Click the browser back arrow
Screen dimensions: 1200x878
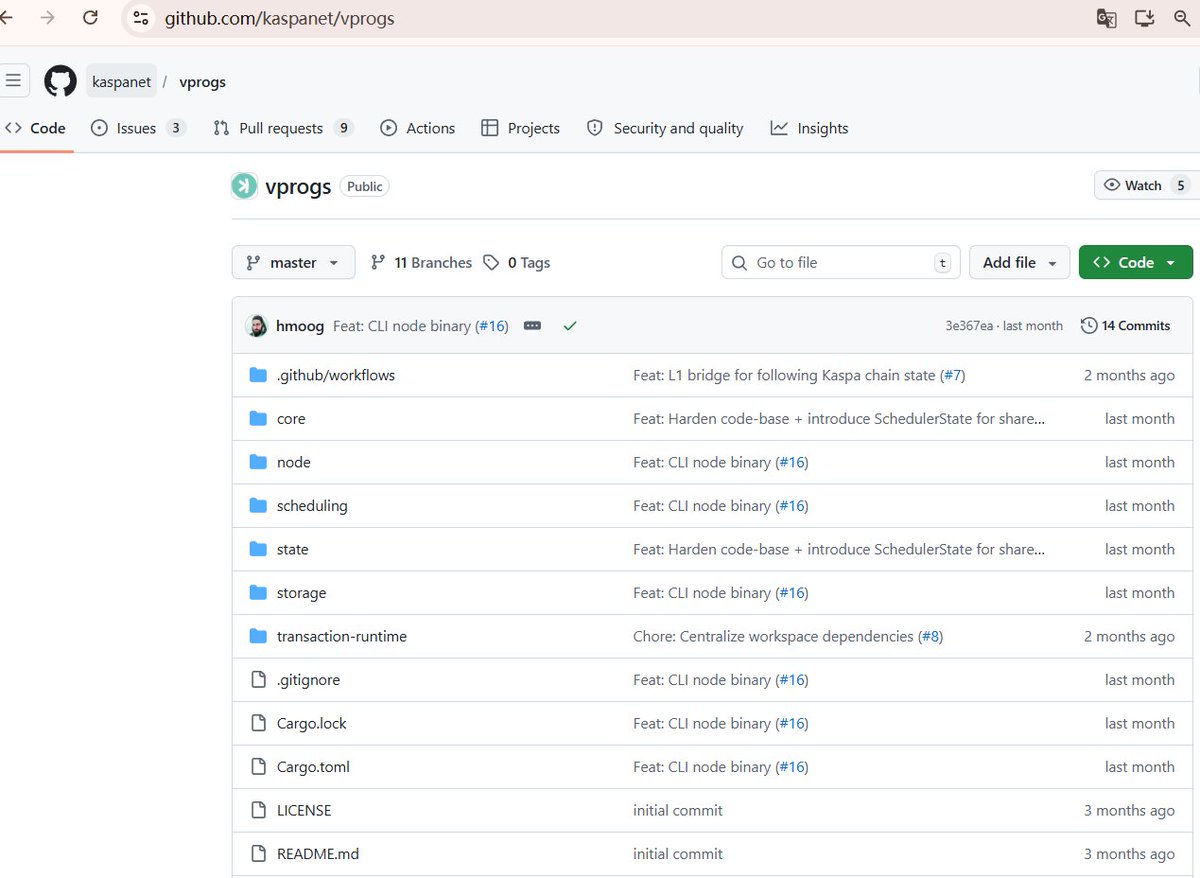pyautogui.click(x=6, y=18)
